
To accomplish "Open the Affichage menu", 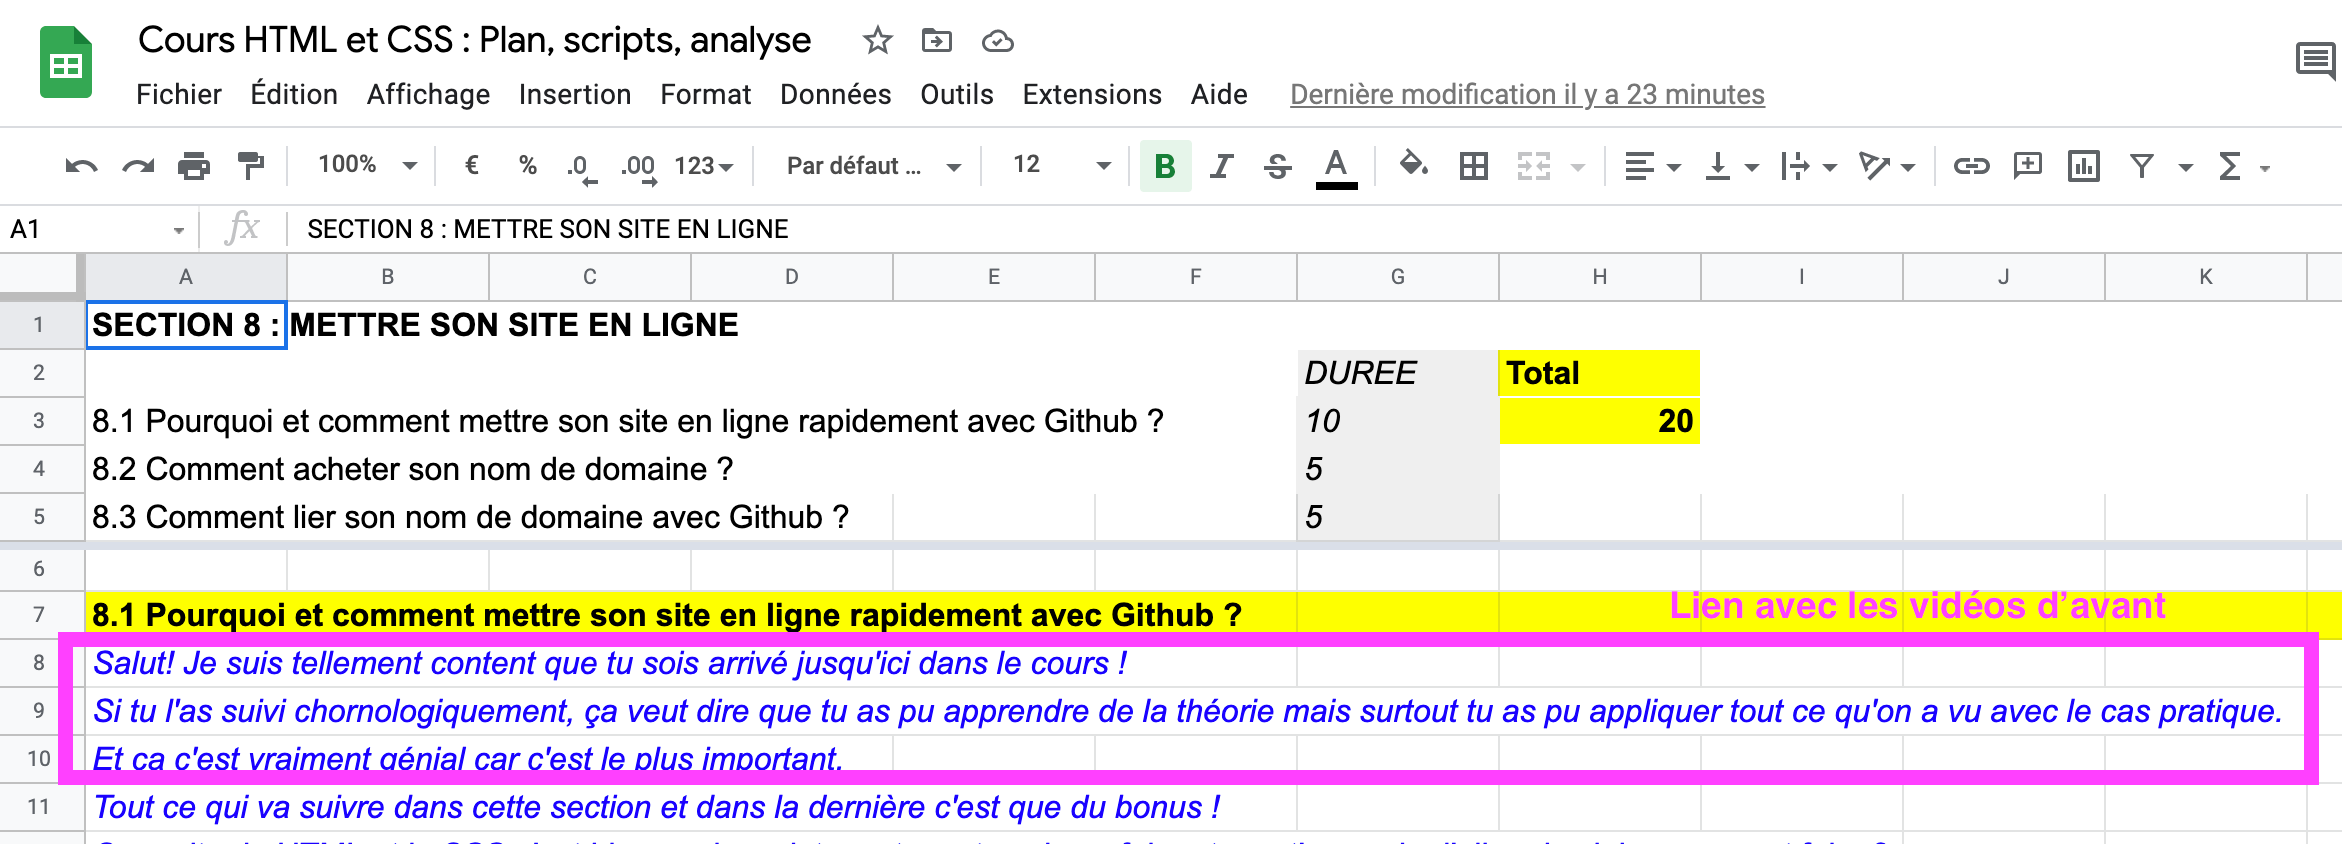I will pyautogui.click(x=428, y=94).
